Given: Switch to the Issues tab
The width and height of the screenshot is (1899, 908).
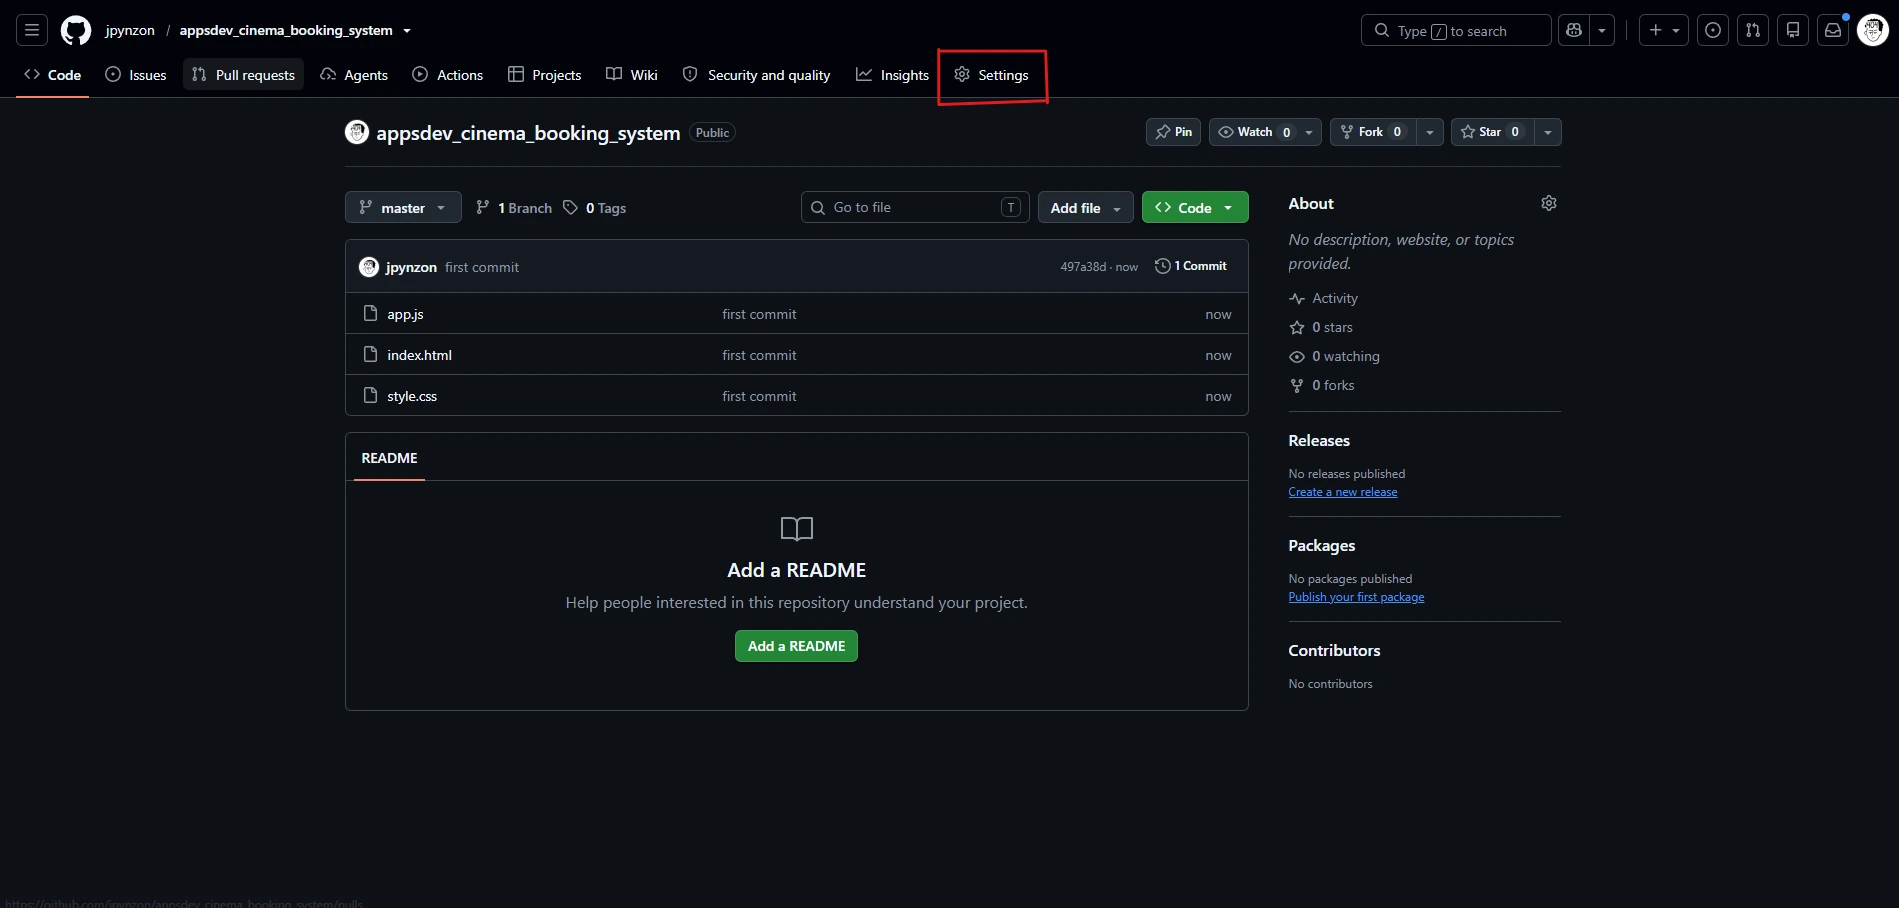Looking at the screenshot, I should click(x=136, y=75).
